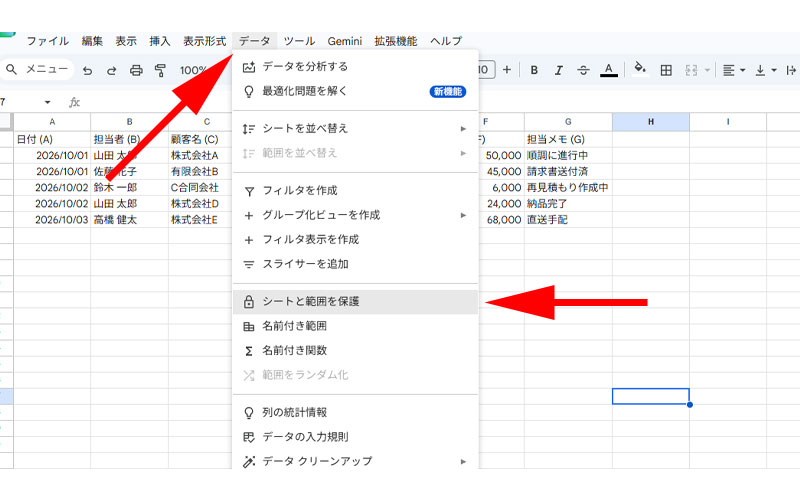800x500 pixels.
Task: Open zoom level 100% dropdown
Action: 193,70
